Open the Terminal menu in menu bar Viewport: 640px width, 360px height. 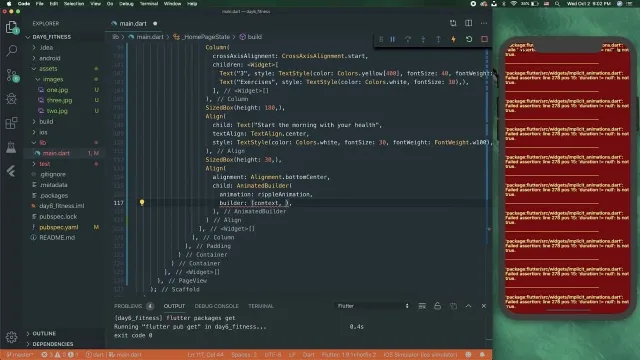click(x=149, y=4)
